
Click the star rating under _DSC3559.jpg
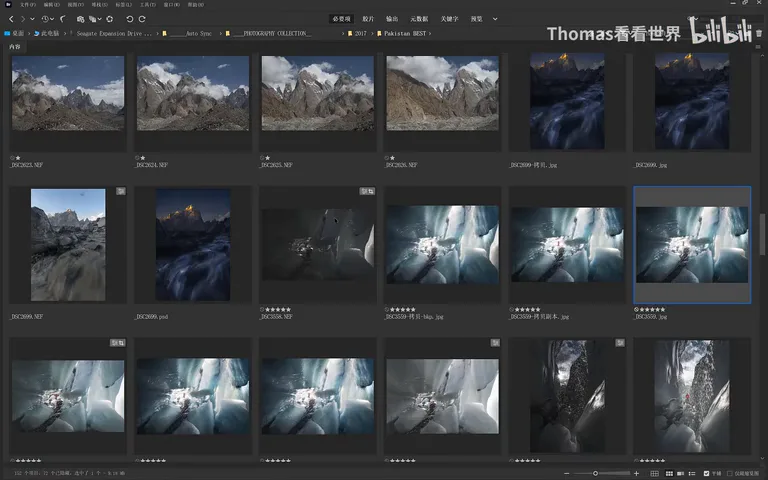point(652,310)
